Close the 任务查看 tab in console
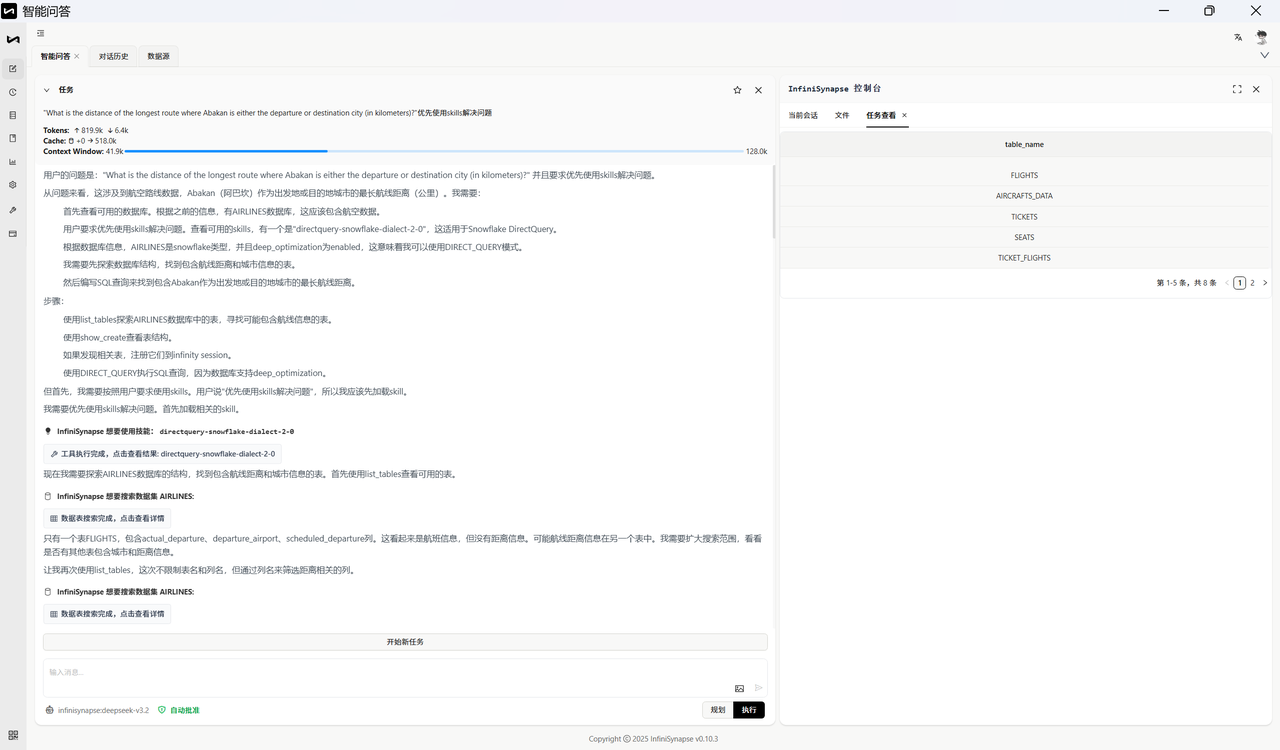1280x750 pixels. (905, 115)
